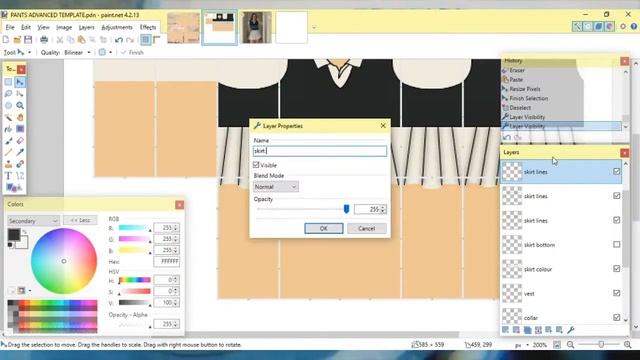Image resolution: width=640 pixels, height=360 pixels.
Task: Toggle the Tools window button top-right
Action: point(577,27)
